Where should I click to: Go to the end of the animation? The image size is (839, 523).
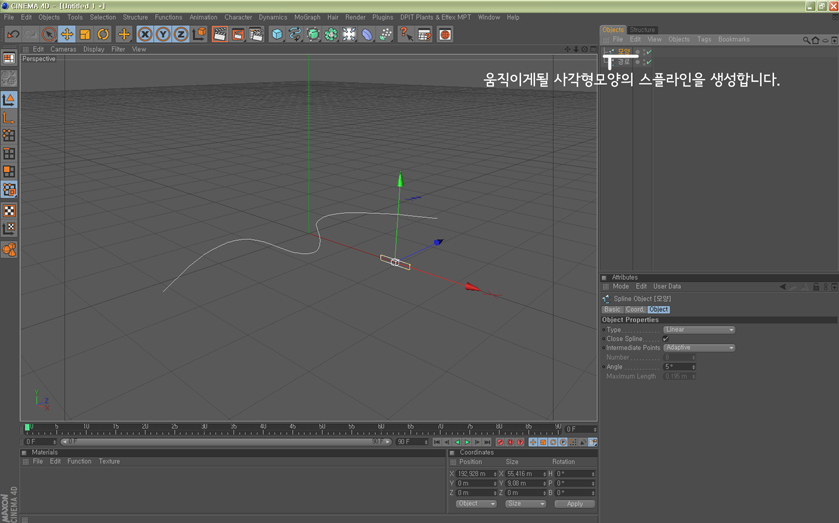point(487,442)
